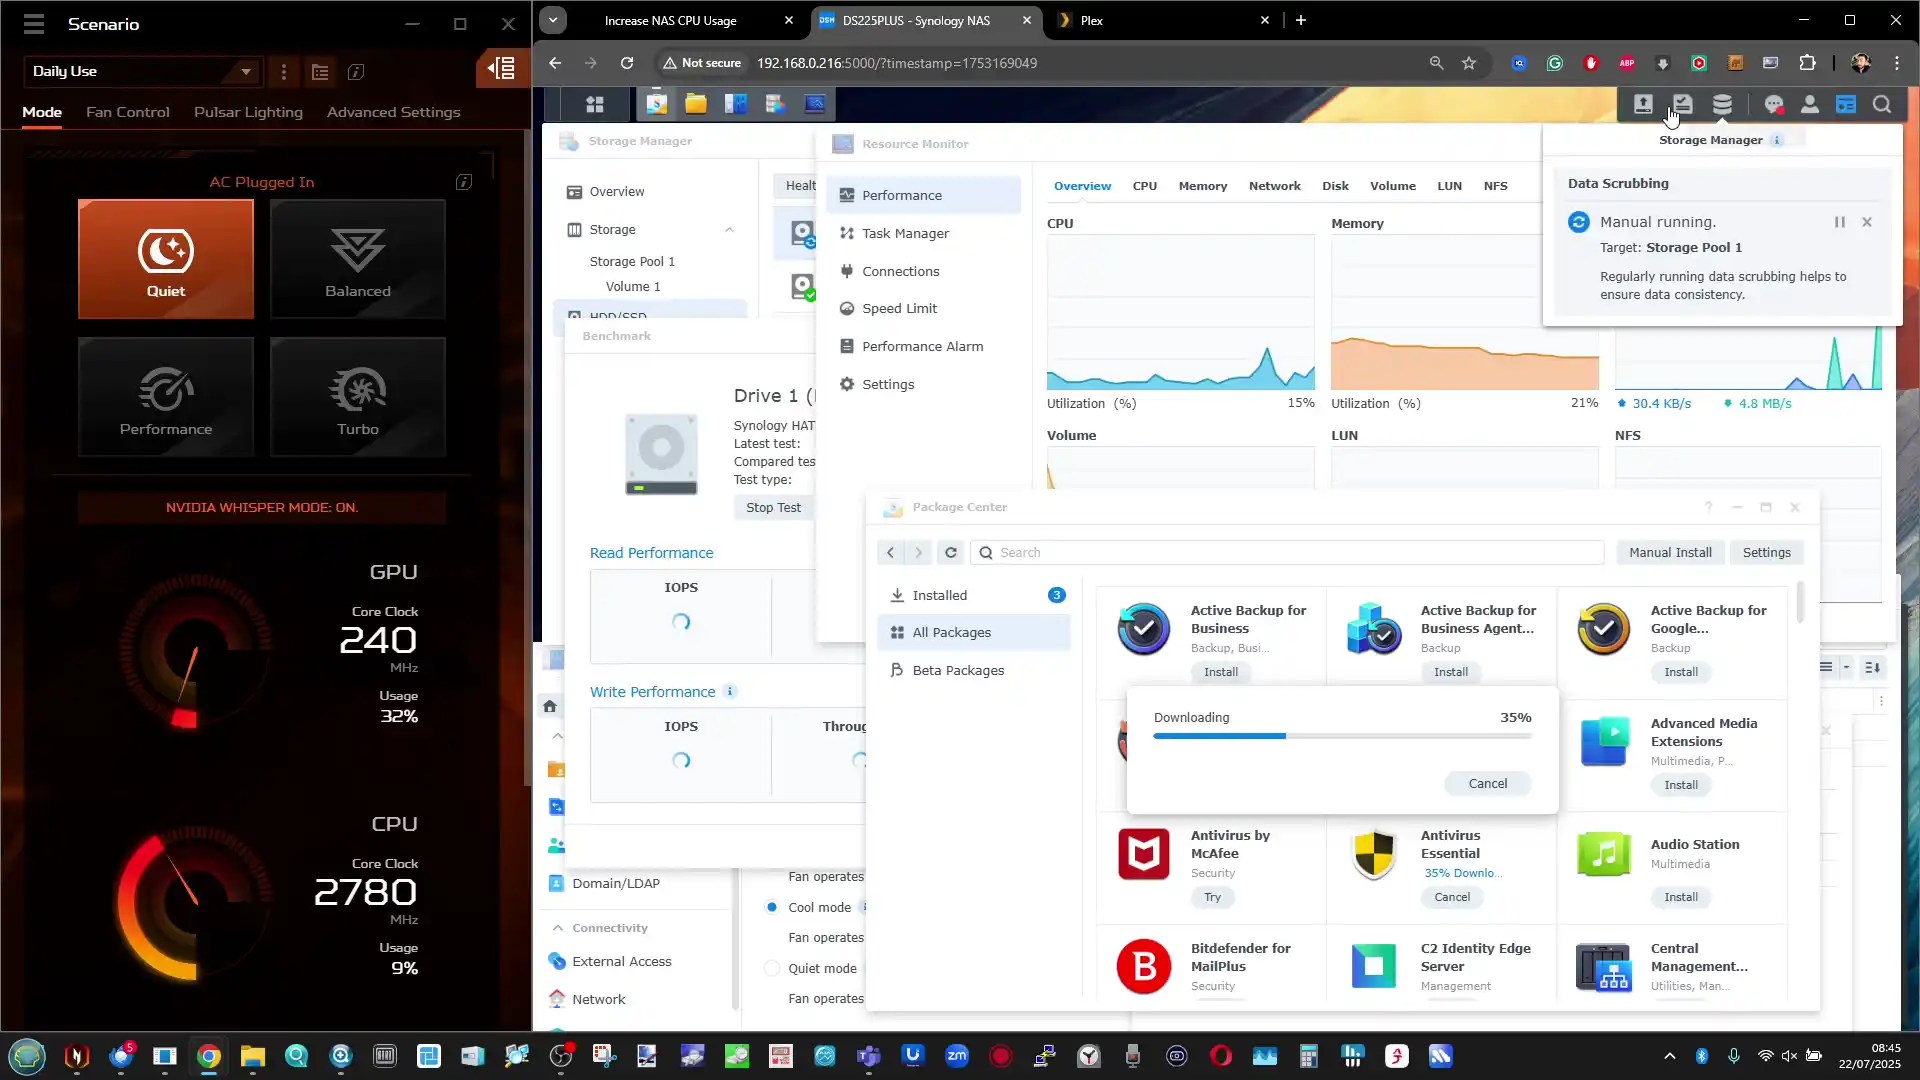Select Balanced mode tile

(x=358, y=259)
